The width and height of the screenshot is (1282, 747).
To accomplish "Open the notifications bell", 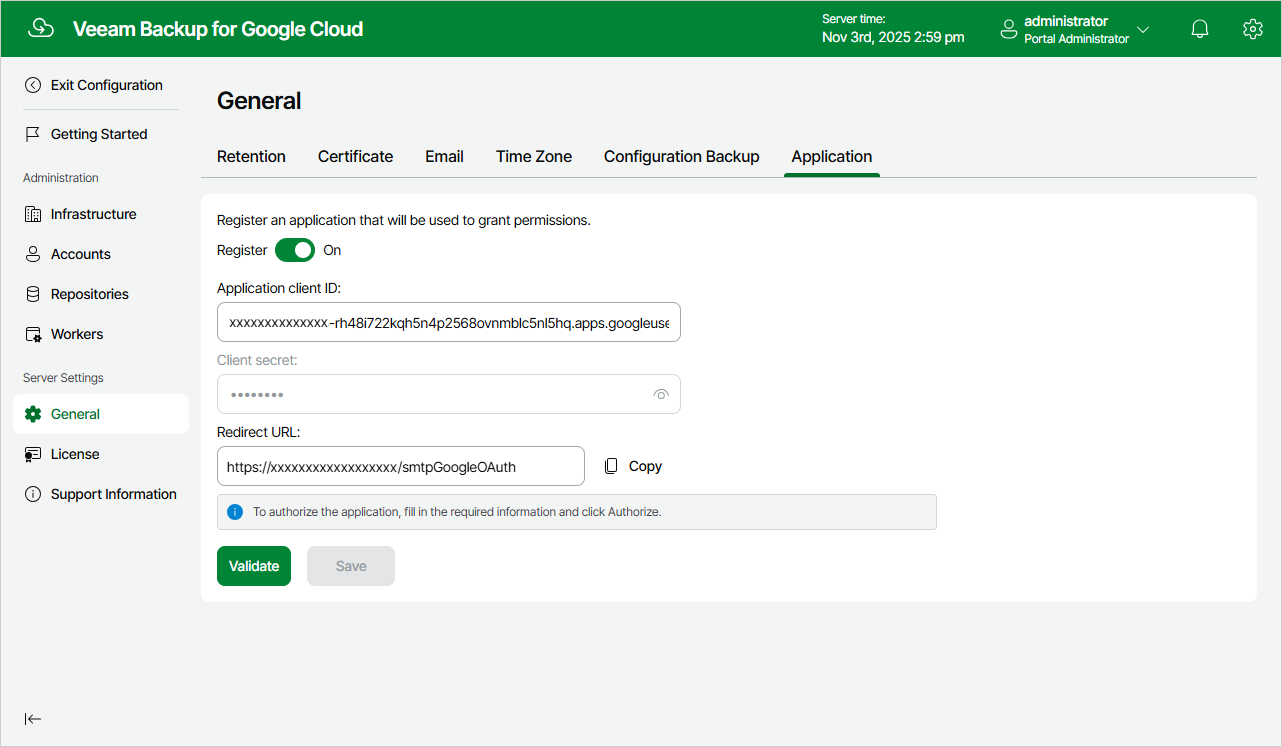I will (x=1200, y=29).
